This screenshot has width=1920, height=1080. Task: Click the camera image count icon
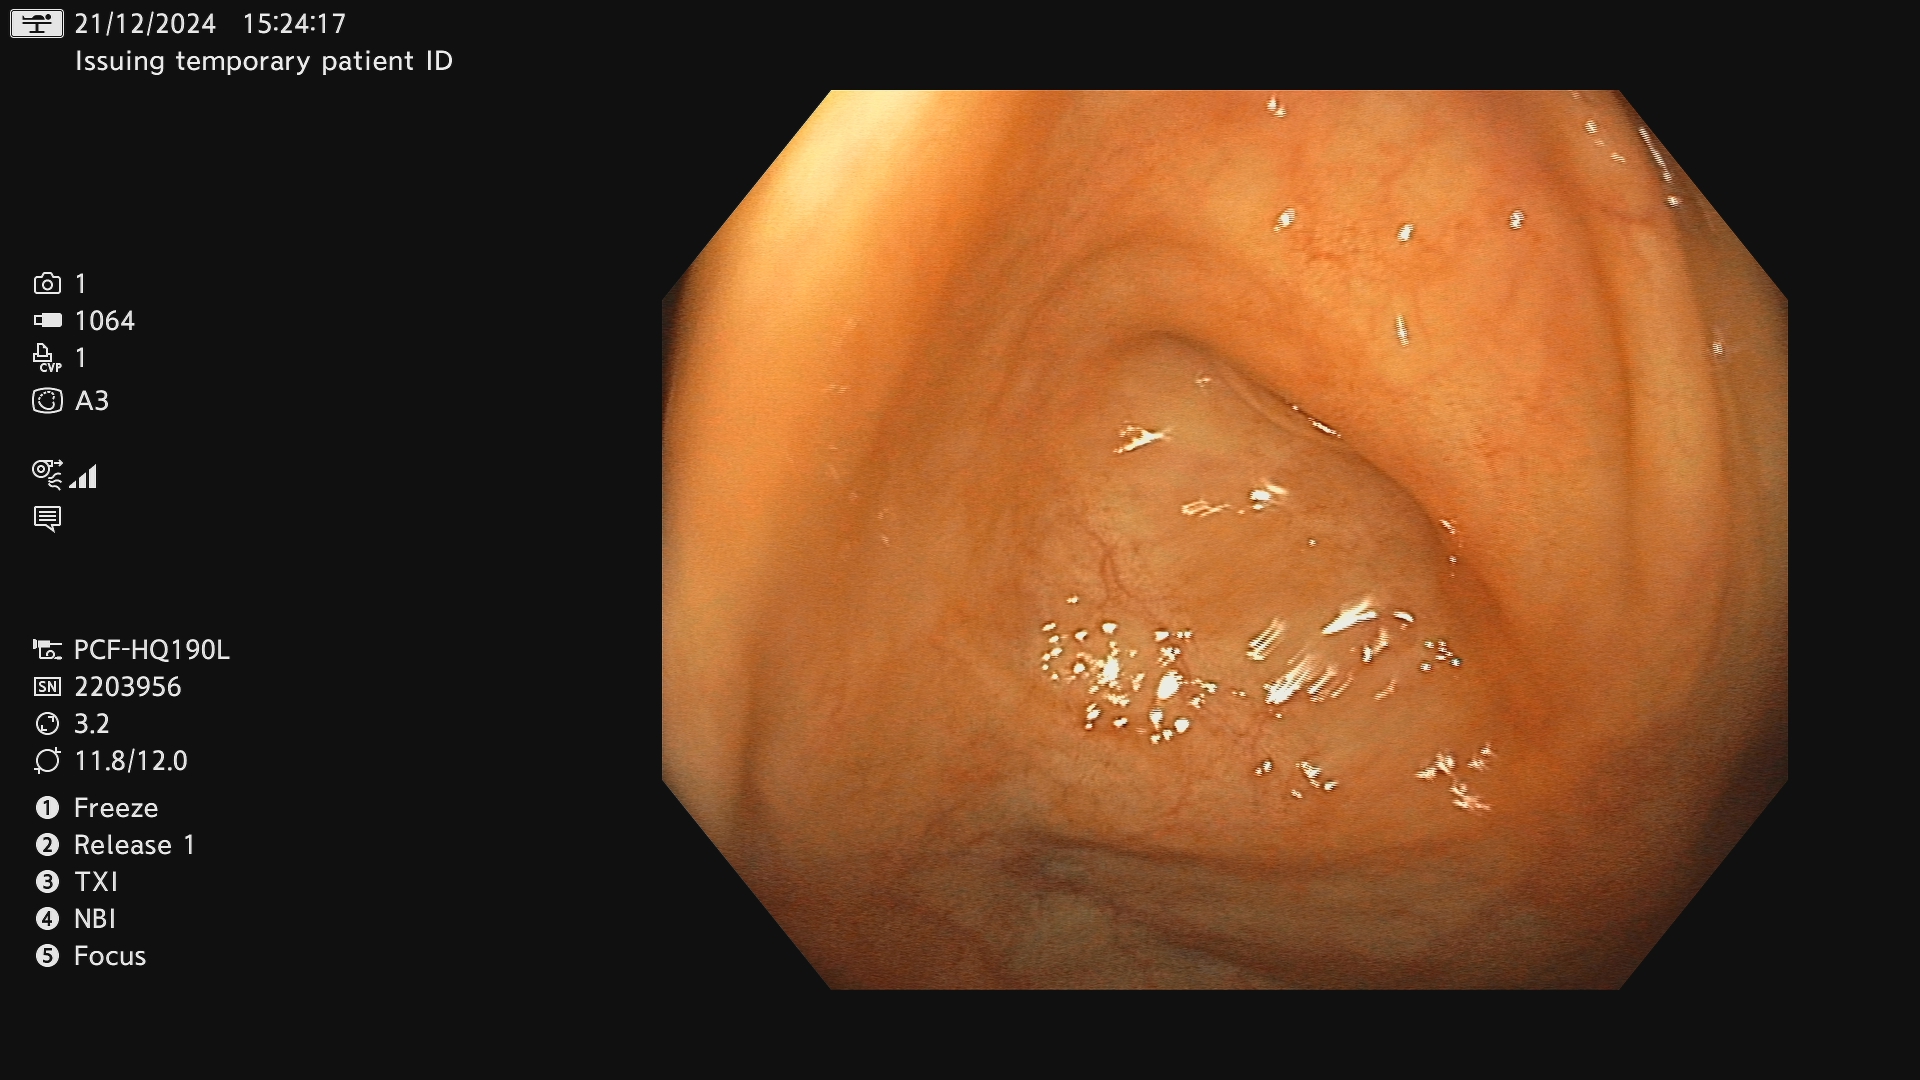point(47,284)
